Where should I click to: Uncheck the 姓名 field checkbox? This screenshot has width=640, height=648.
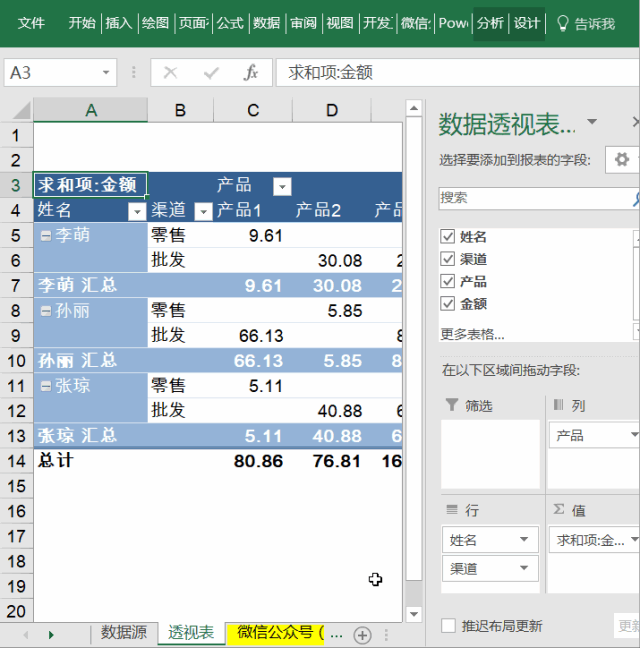[x=448, y=237]
